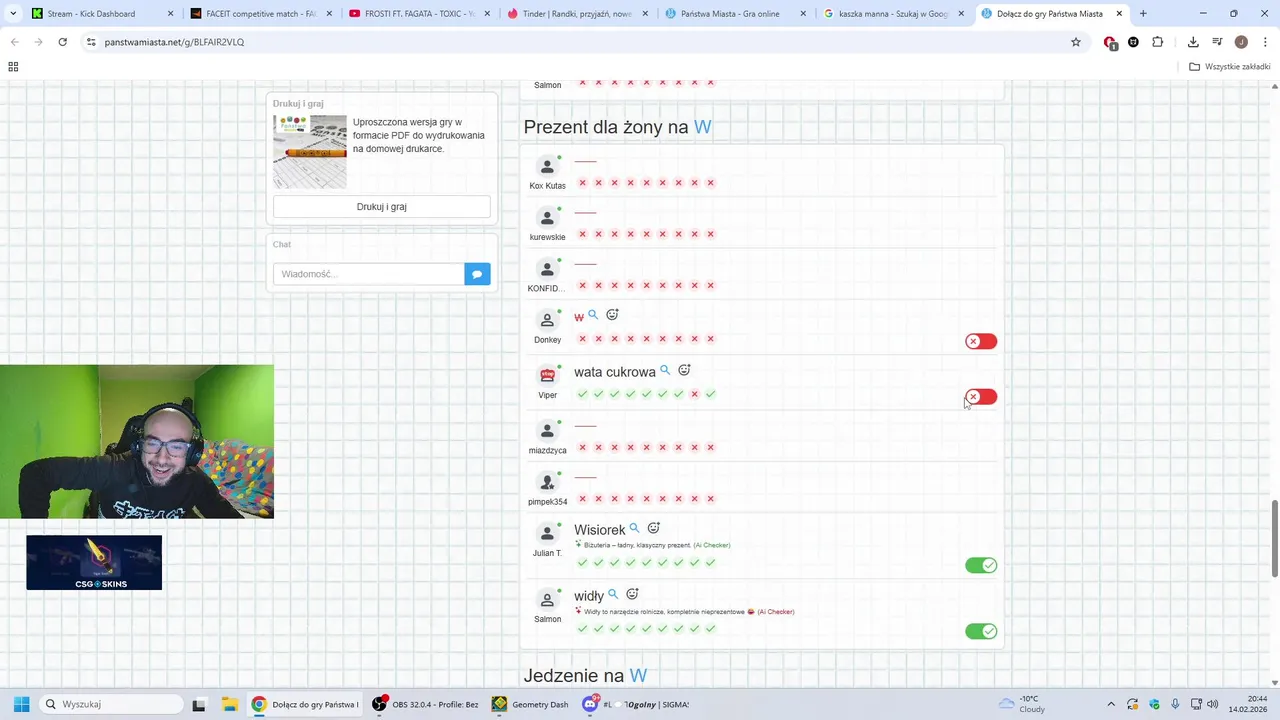Open the AI Checker link under 'Wisiorek'
Viewport: 1280px width, 720px height.
[x=712, y=545]
